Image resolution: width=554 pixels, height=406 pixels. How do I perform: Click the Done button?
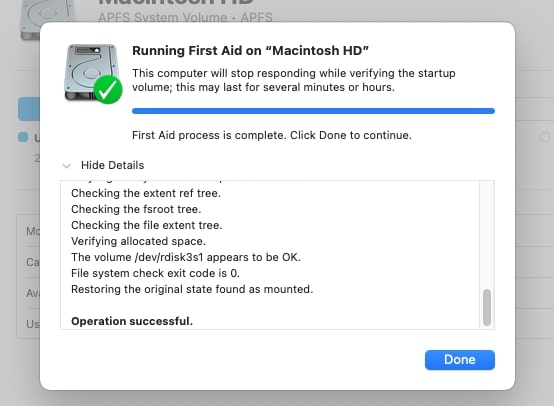(460, 360)
